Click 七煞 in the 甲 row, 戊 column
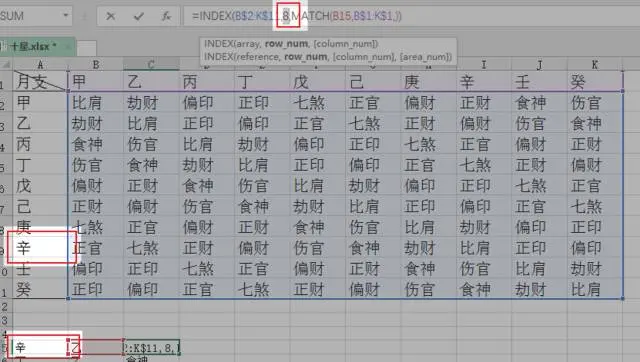The height and width of the screenshot is (362, 640). pyautogui.click(x=317, y=102)
